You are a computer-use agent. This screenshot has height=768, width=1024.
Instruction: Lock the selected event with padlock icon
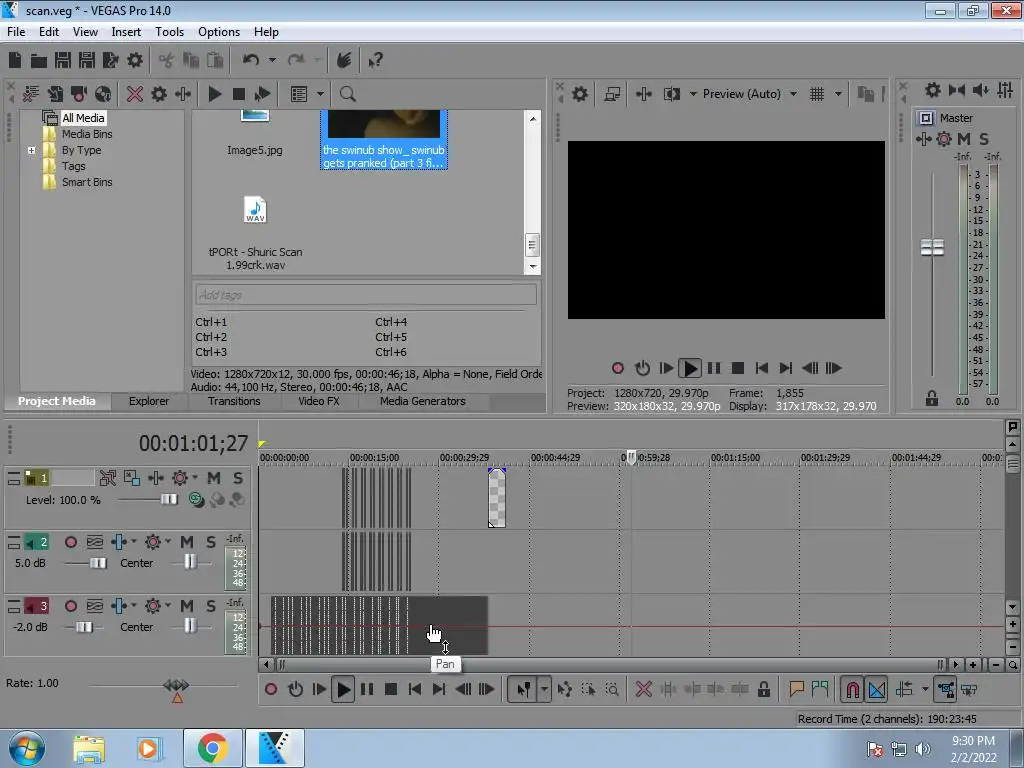click(x=763, y=689)
